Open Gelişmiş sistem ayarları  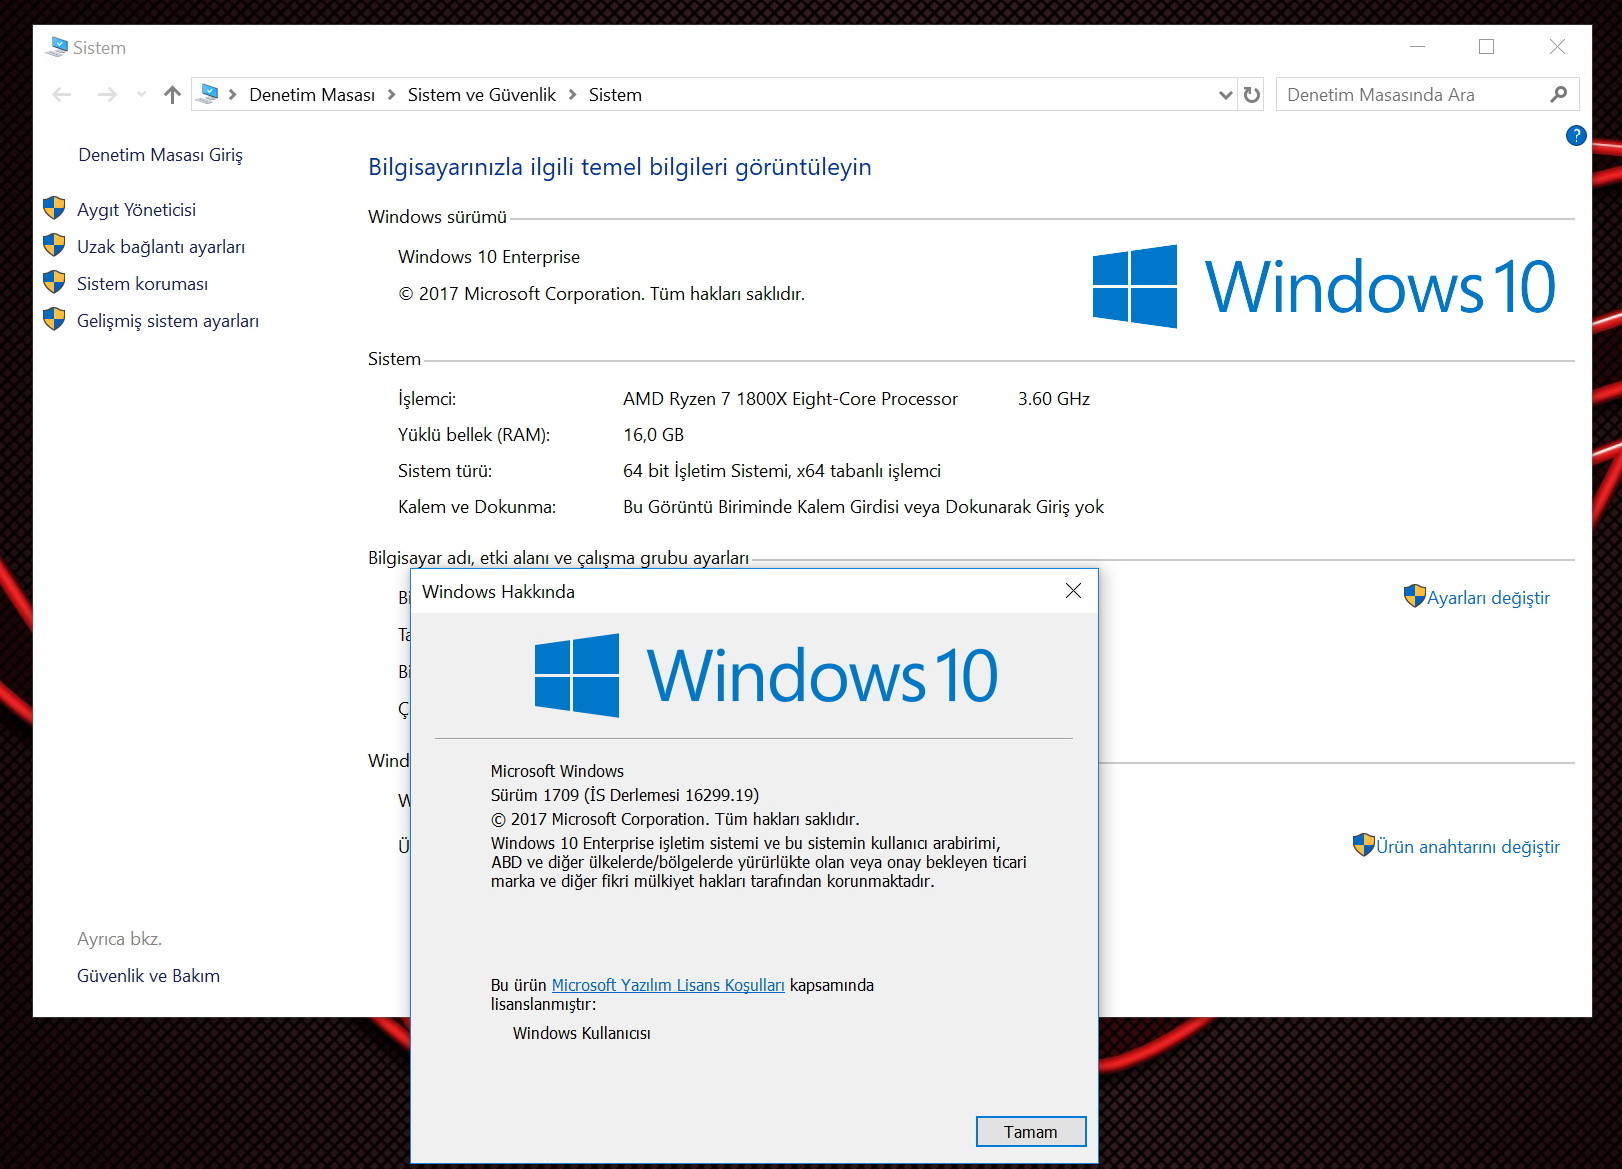[168, 321]
